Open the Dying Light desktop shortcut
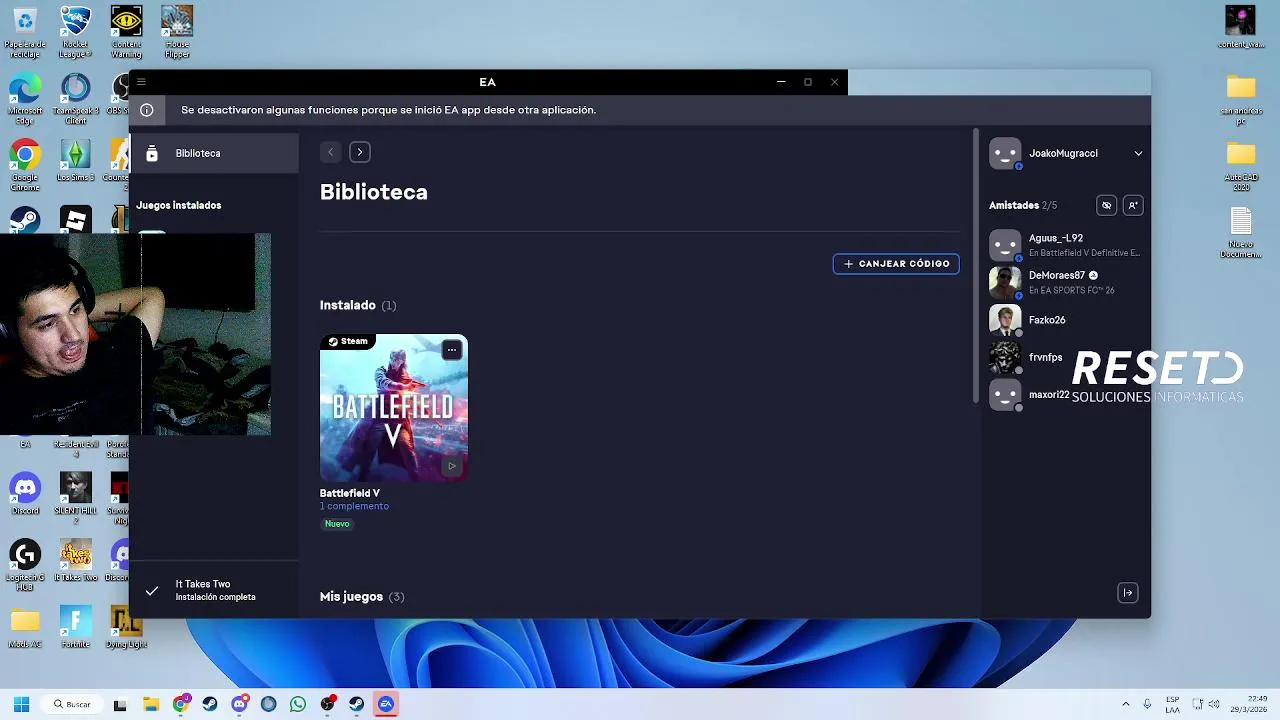This screenshot has width=1280, height=720. pos(126,628)
